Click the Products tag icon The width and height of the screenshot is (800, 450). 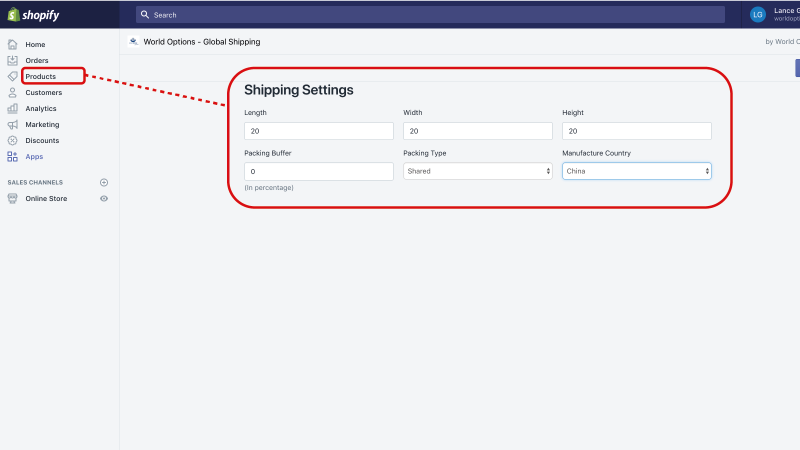click(12, 76)
